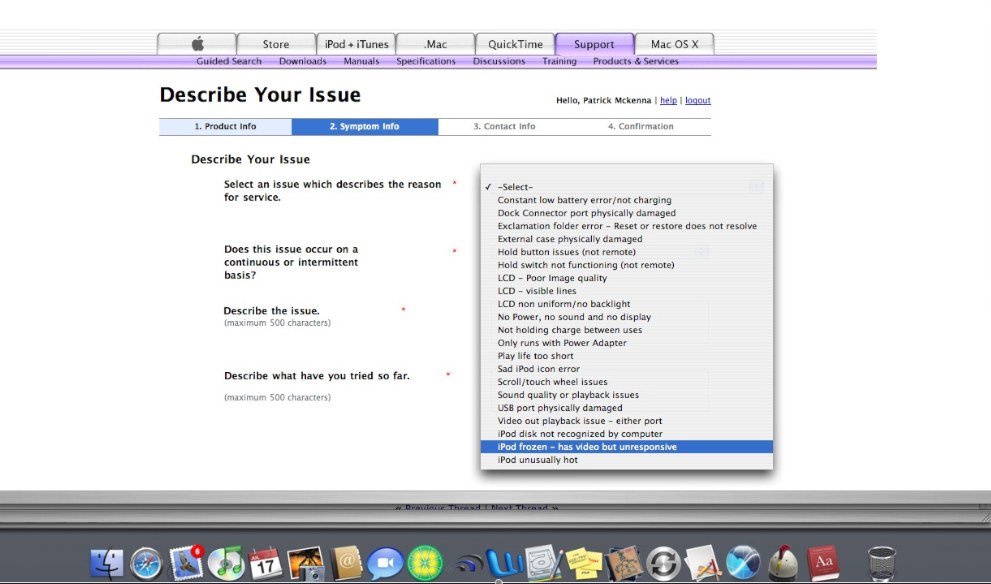Choose Only runs with Power Adapter
The image size is (991, 584).
point(626,343)
